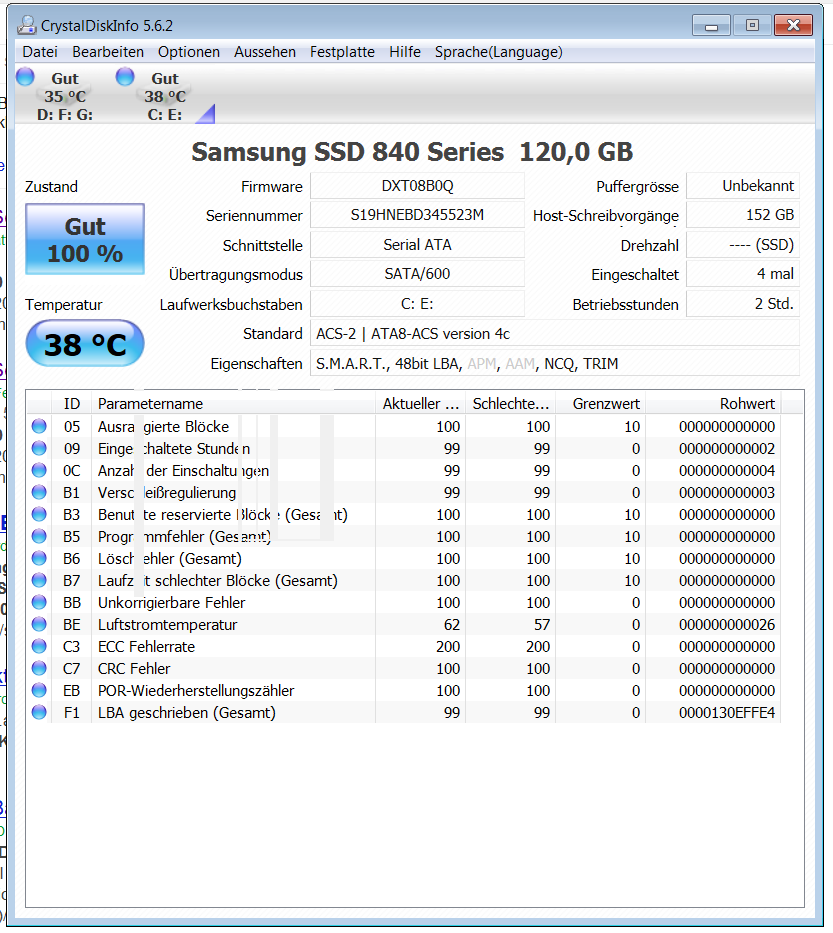Click the Drehzahl value ---- (SSD)
The width and height of the screenshot is (833, 933).
743,245
